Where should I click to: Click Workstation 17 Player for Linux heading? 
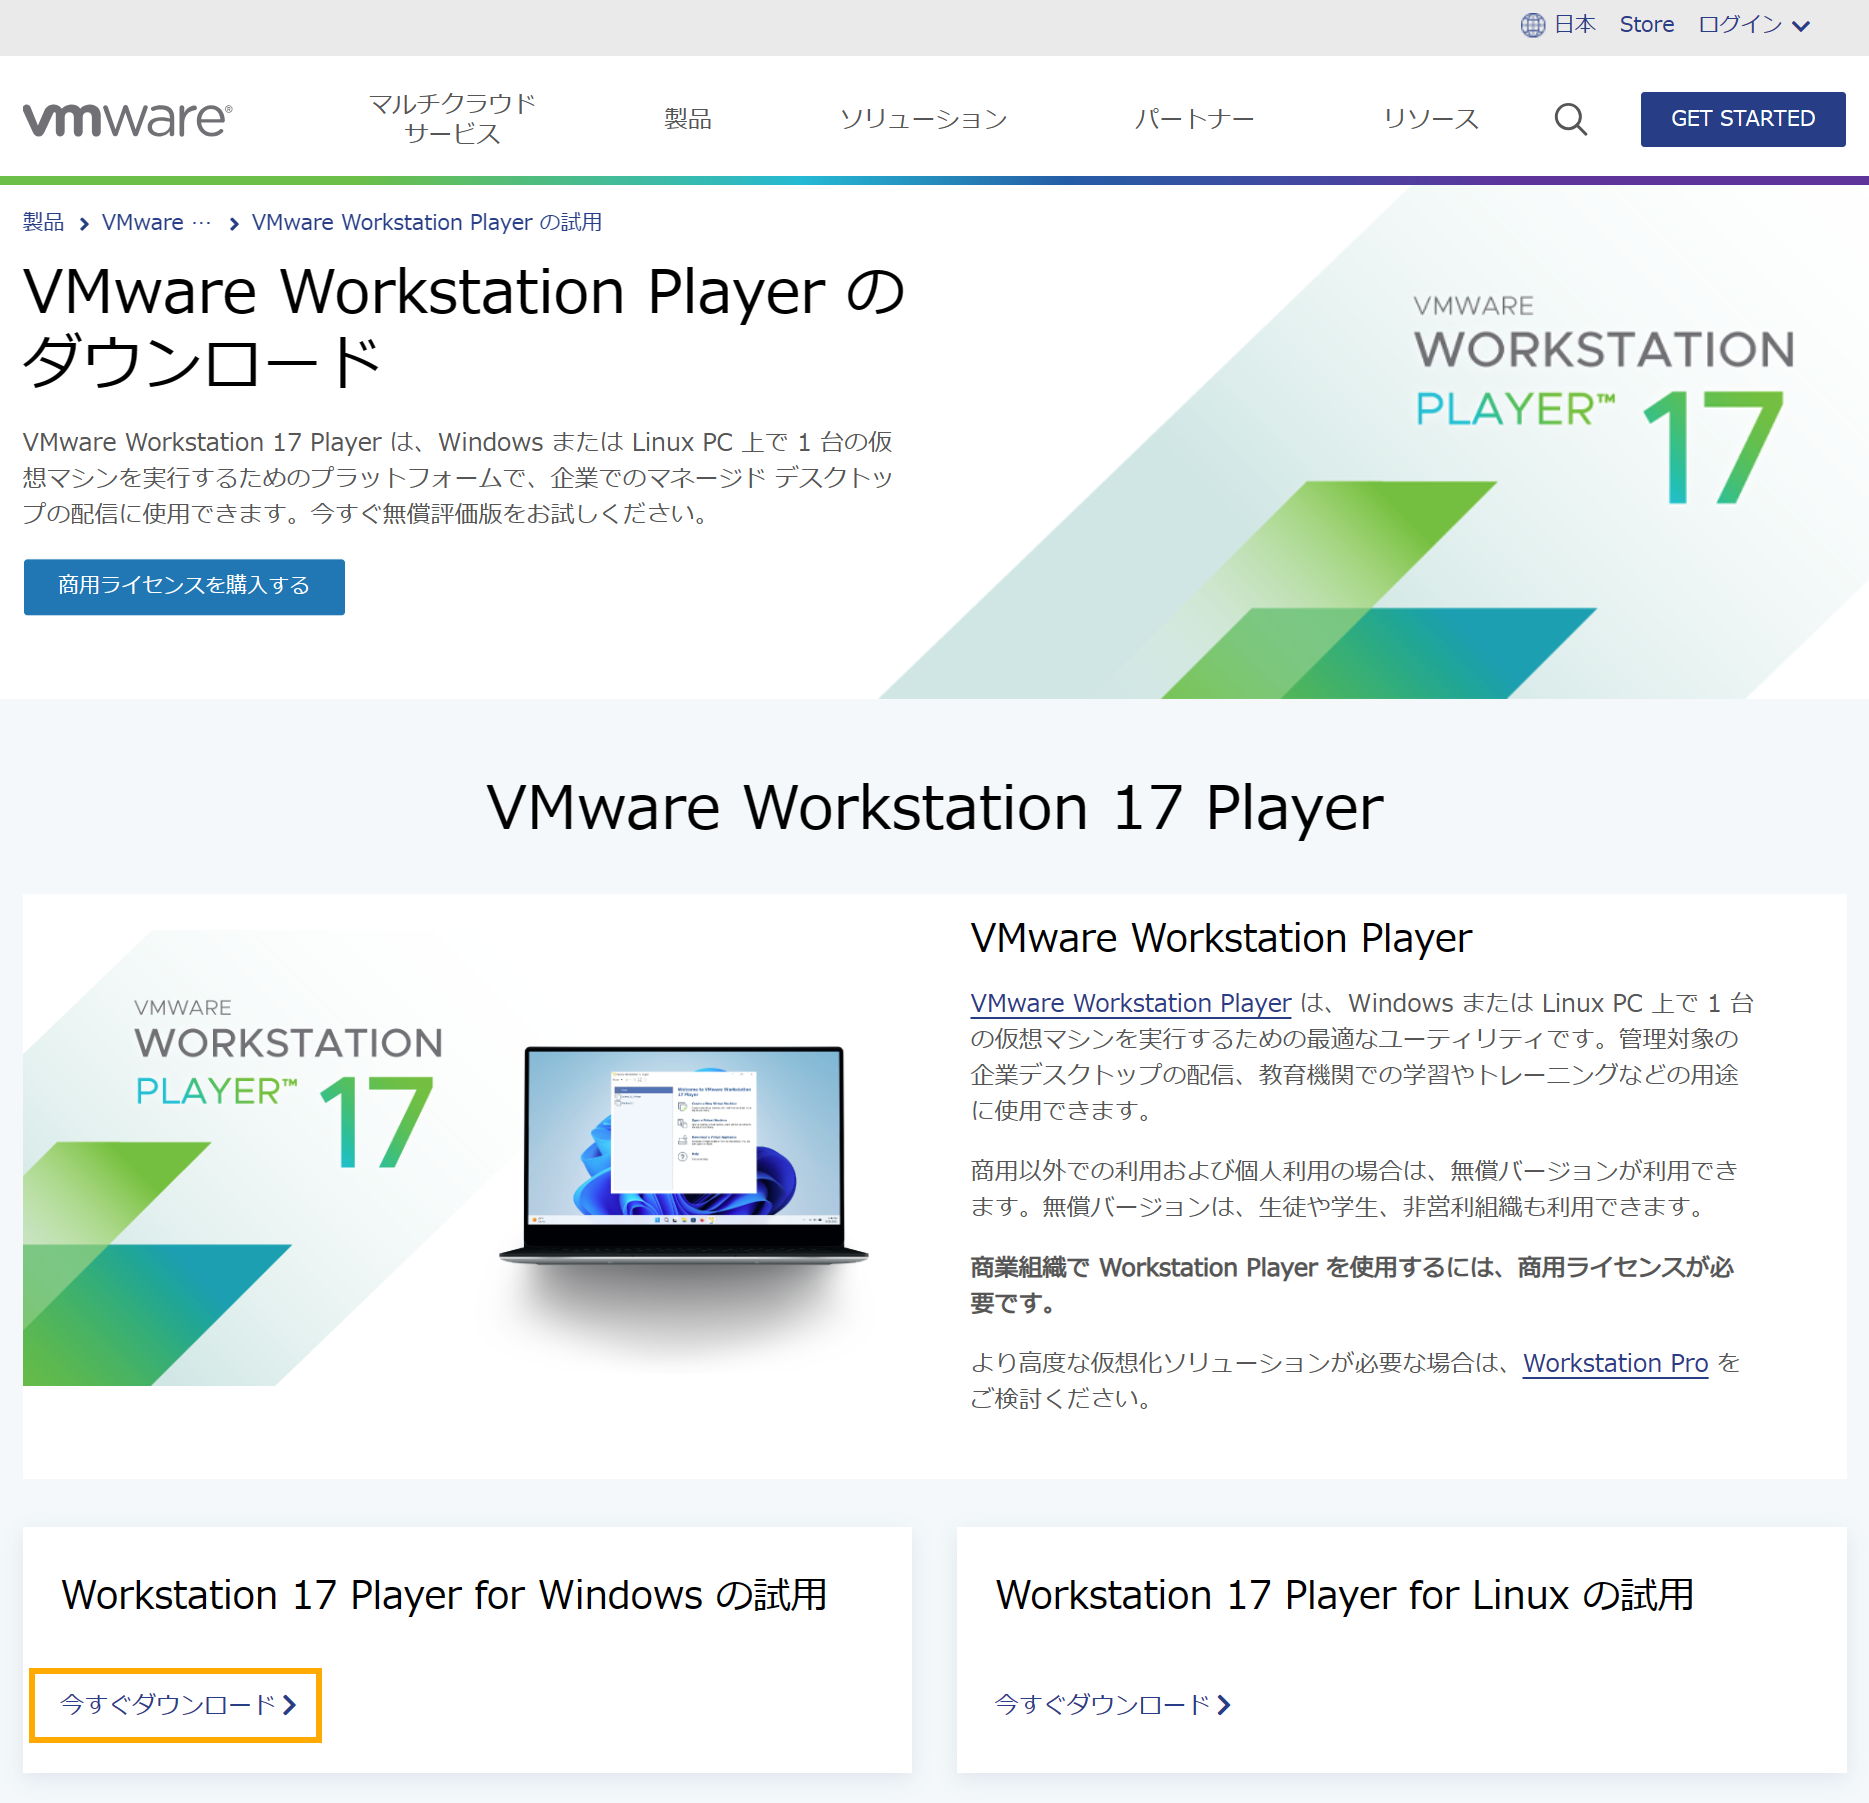pos(1345,1595)
